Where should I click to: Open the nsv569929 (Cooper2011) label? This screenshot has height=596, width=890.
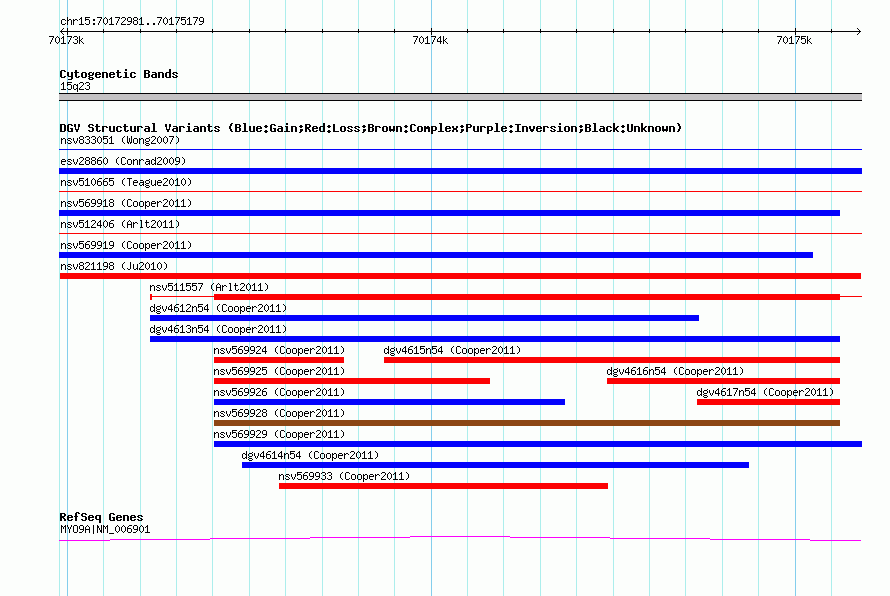tap(279, 434)
